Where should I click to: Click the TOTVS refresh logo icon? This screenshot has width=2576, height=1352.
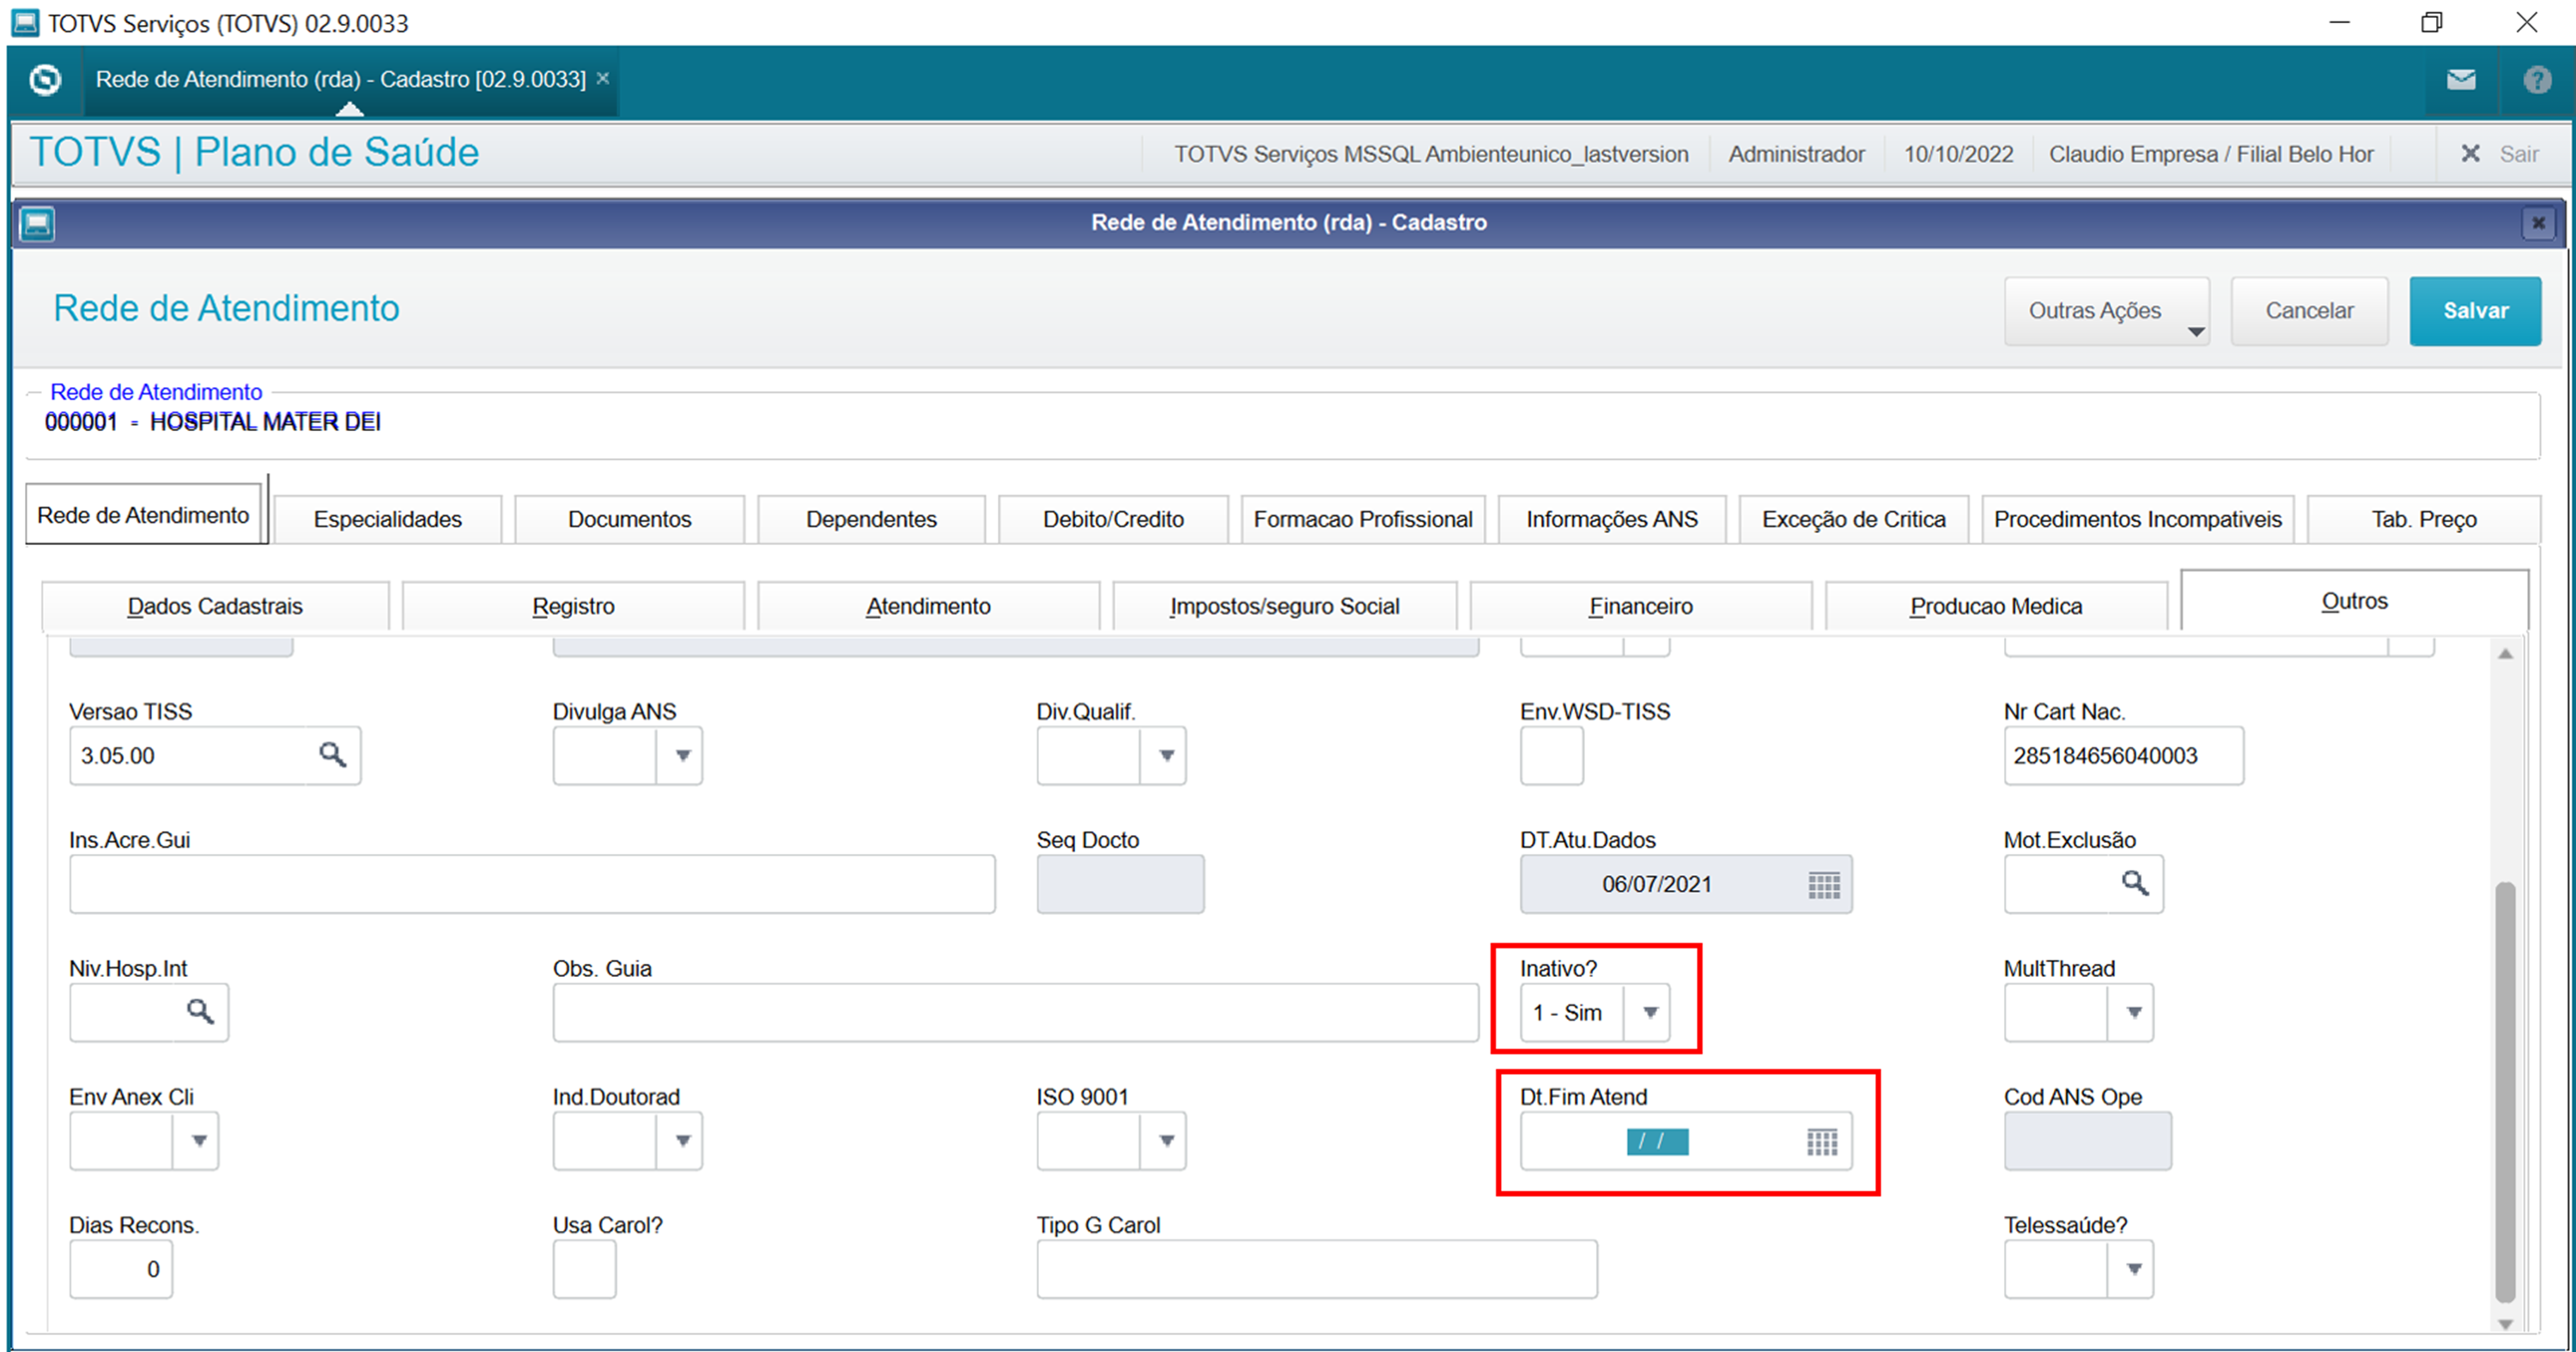click(45, 80)
